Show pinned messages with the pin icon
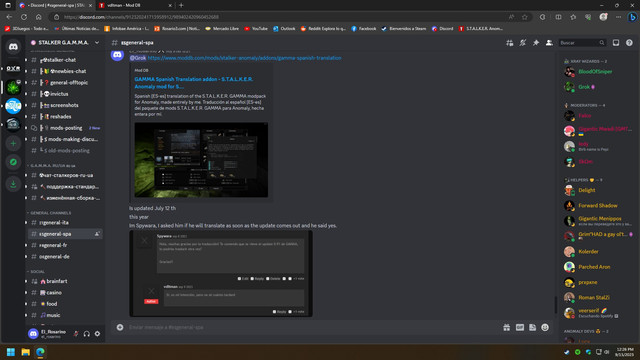 [x=536, y=42]
